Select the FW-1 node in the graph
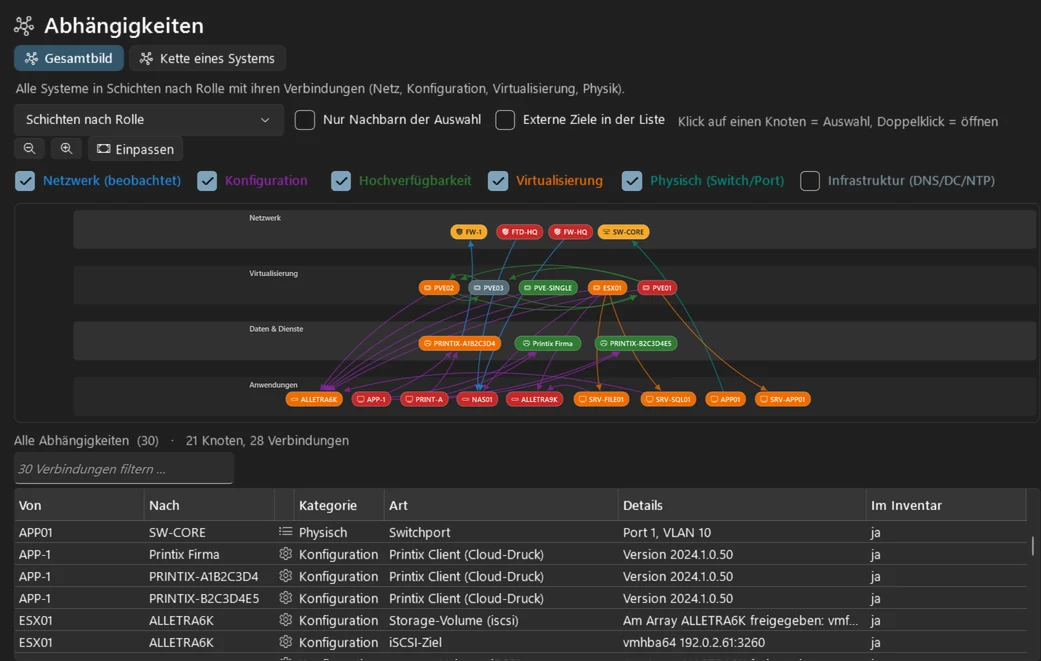The height and width of the screenshot is (661, 1041). tap(469, 232)
